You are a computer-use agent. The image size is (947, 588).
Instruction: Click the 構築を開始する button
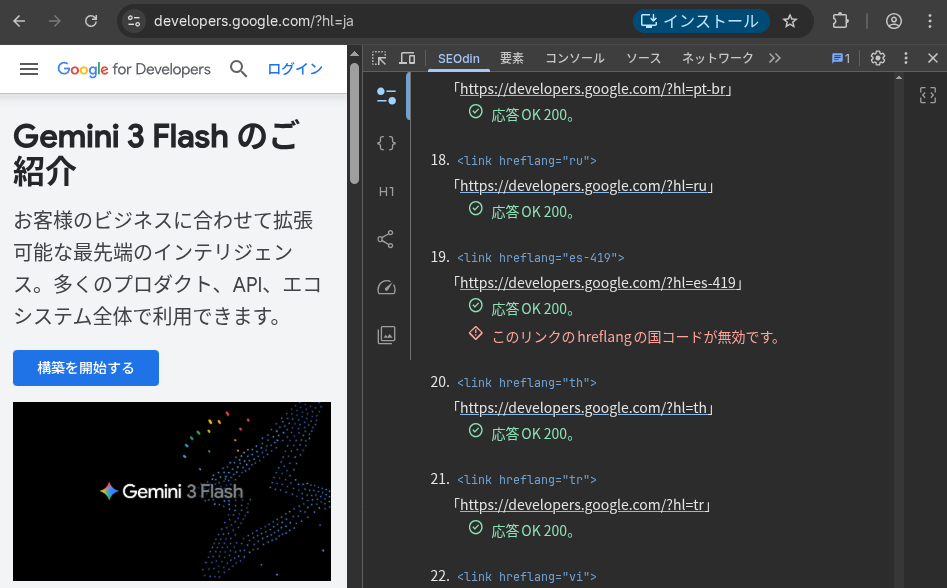coord(86,367)
